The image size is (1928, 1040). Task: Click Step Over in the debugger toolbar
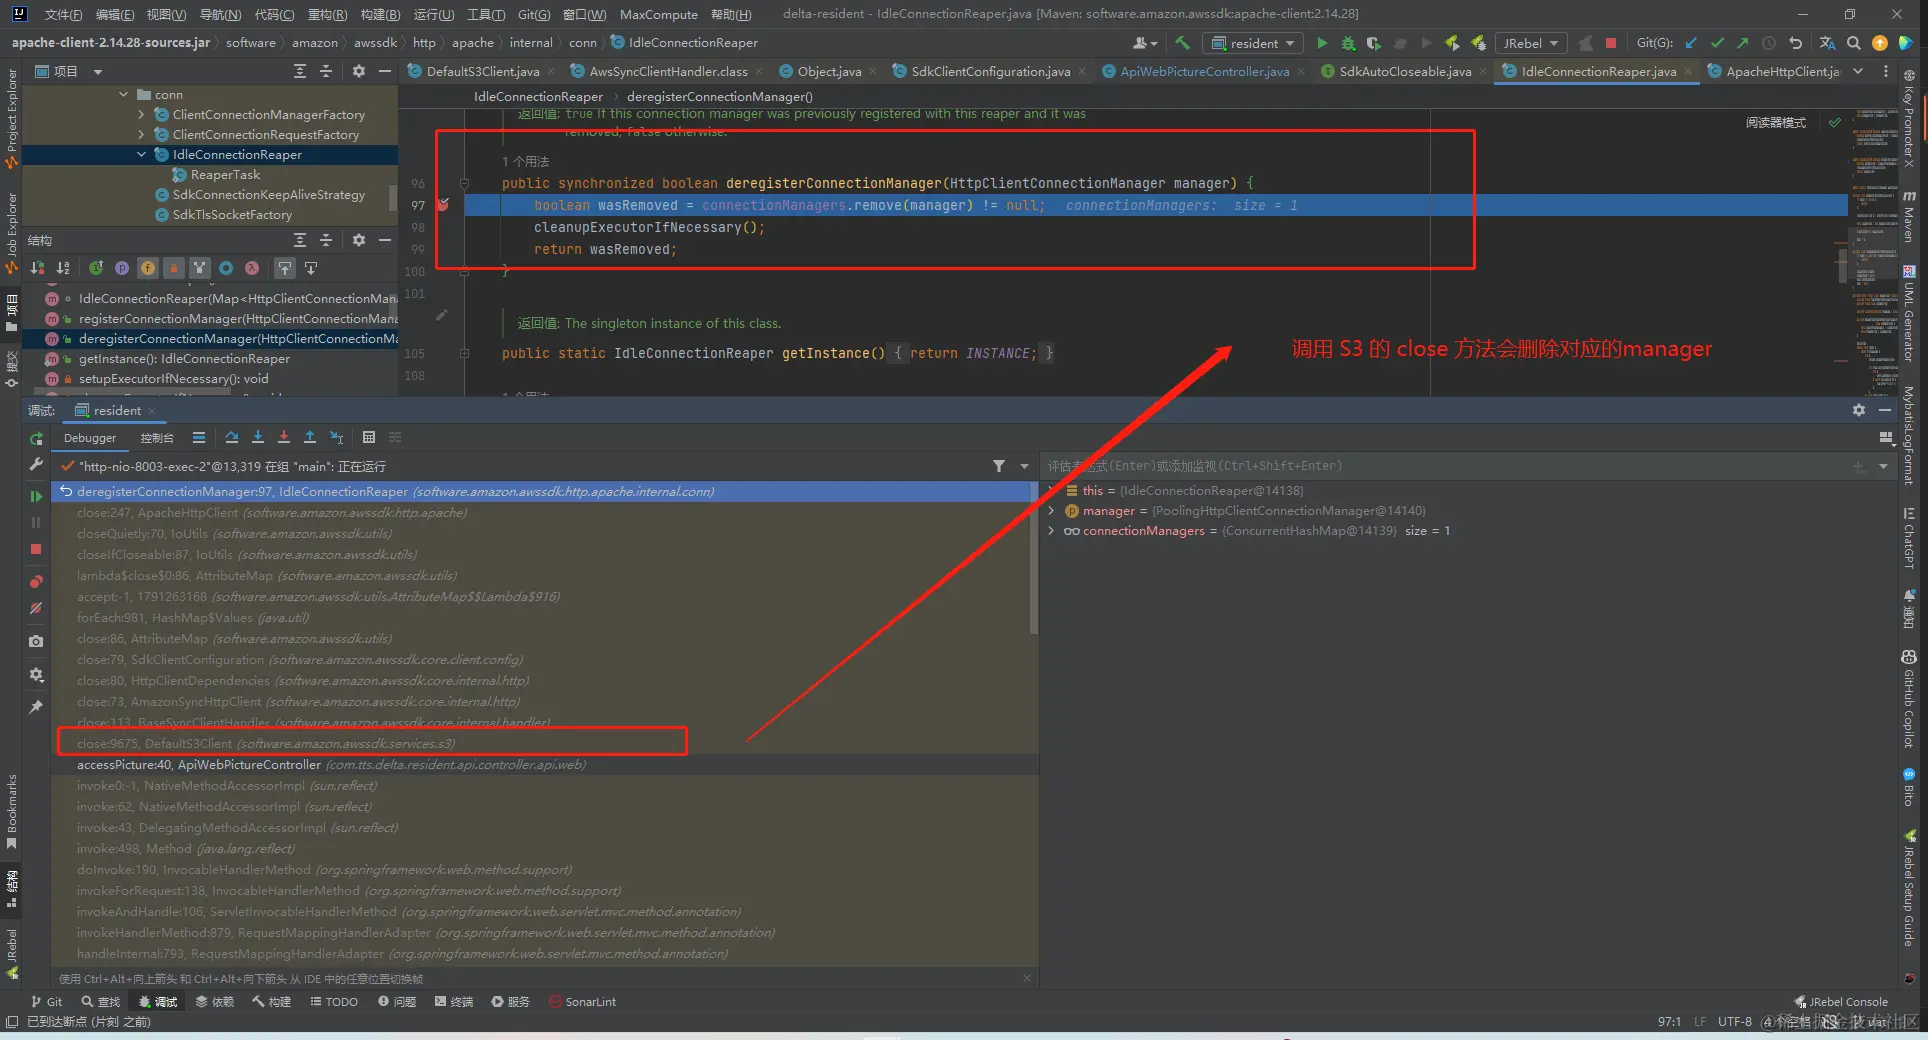(232, 437)
